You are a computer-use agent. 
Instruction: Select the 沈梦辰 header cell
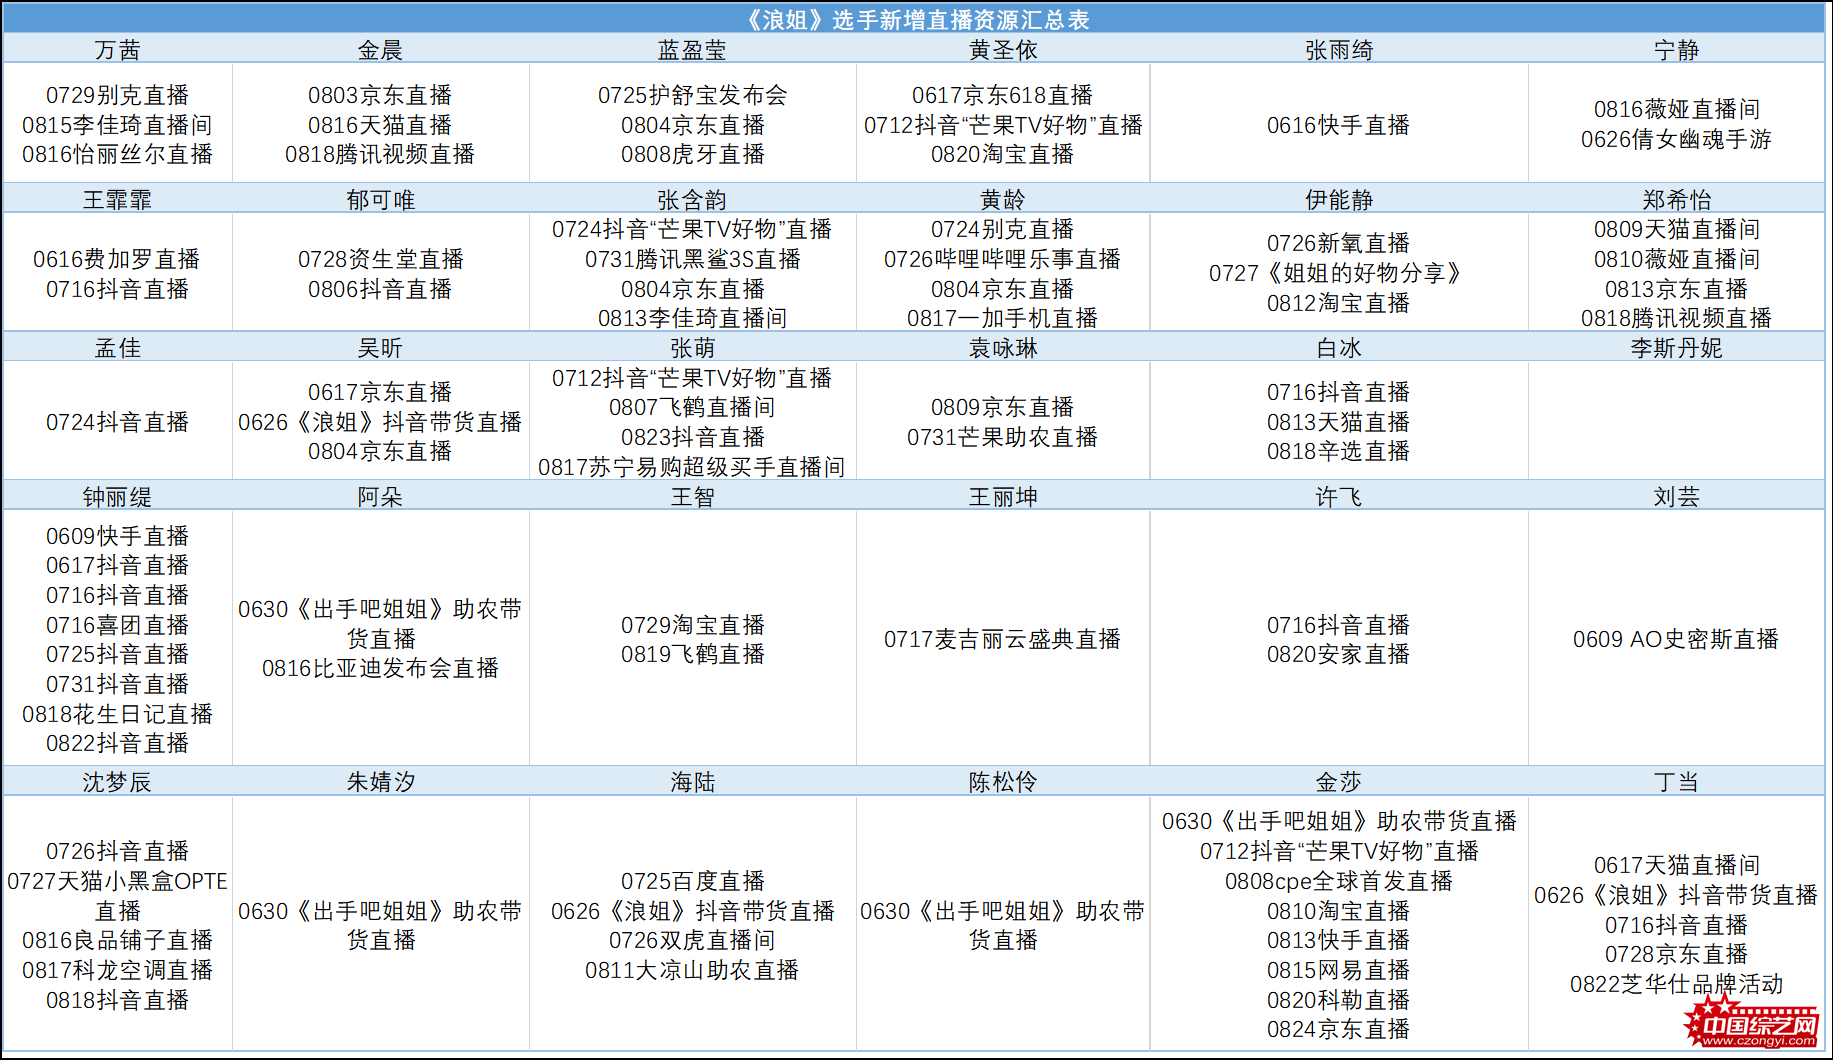click(118, 782)
